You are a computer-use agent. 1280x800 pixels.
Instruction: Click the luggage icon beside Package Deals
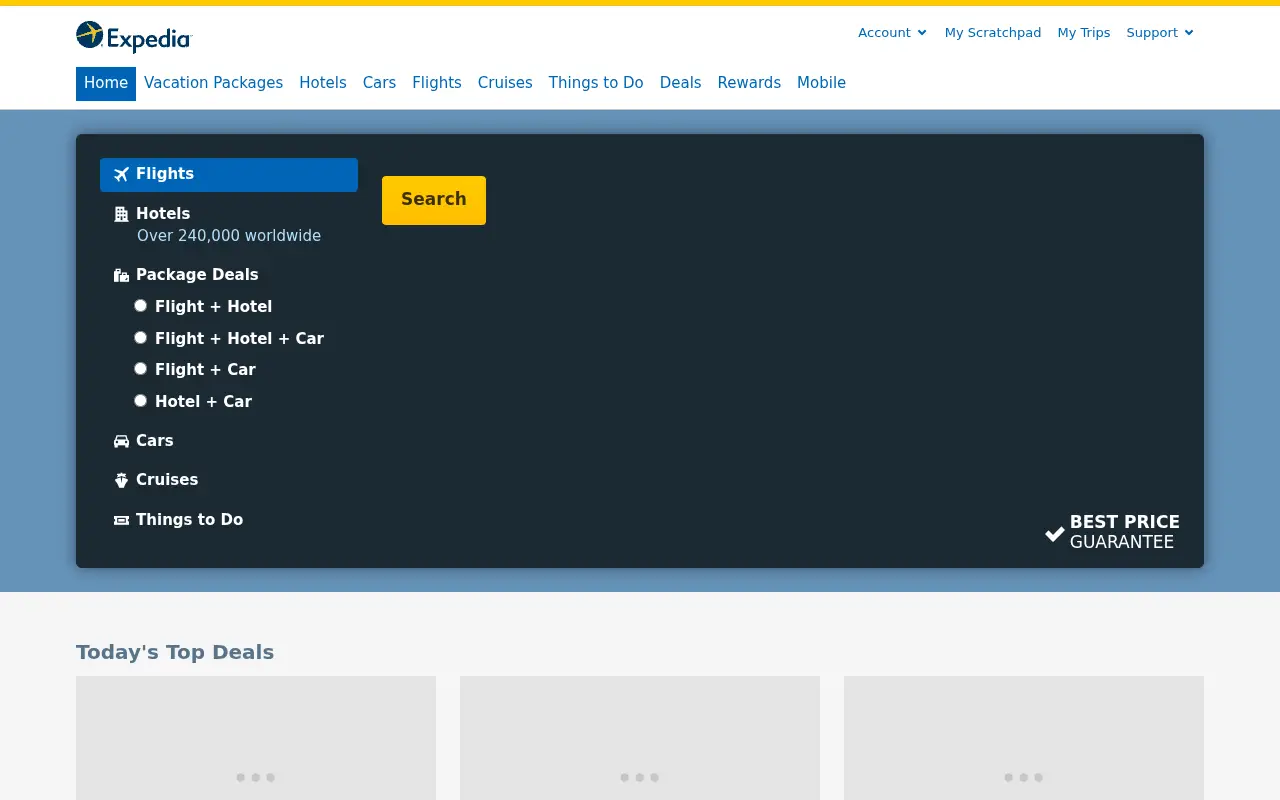coord(122,275)
